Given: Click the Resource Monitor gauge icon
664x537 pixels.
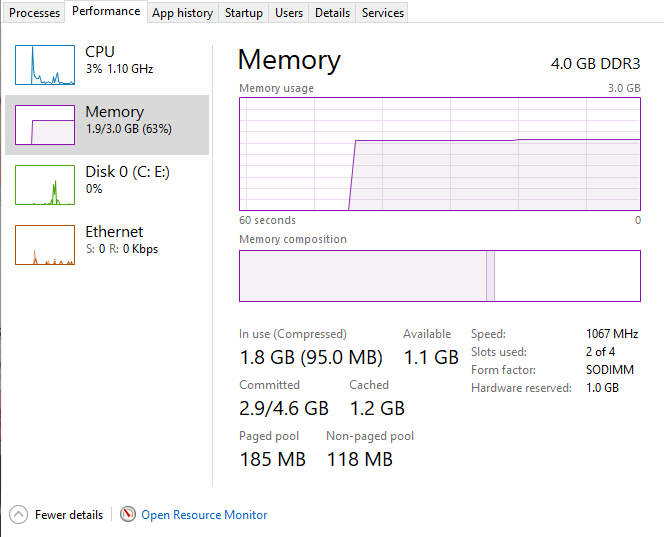Looking at the screenshot, I should click(x=128, y=515).
